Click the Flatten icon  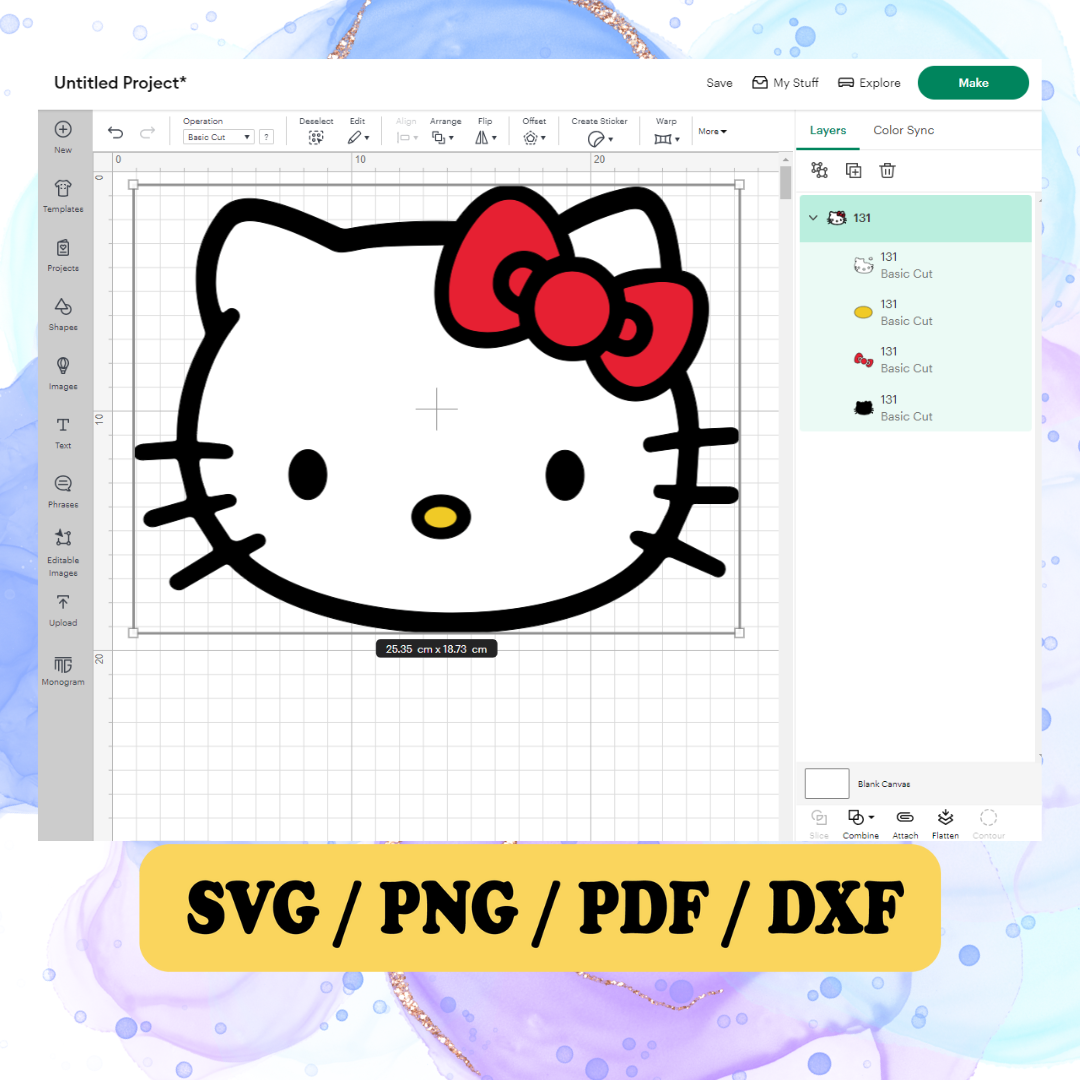point(945,818)
